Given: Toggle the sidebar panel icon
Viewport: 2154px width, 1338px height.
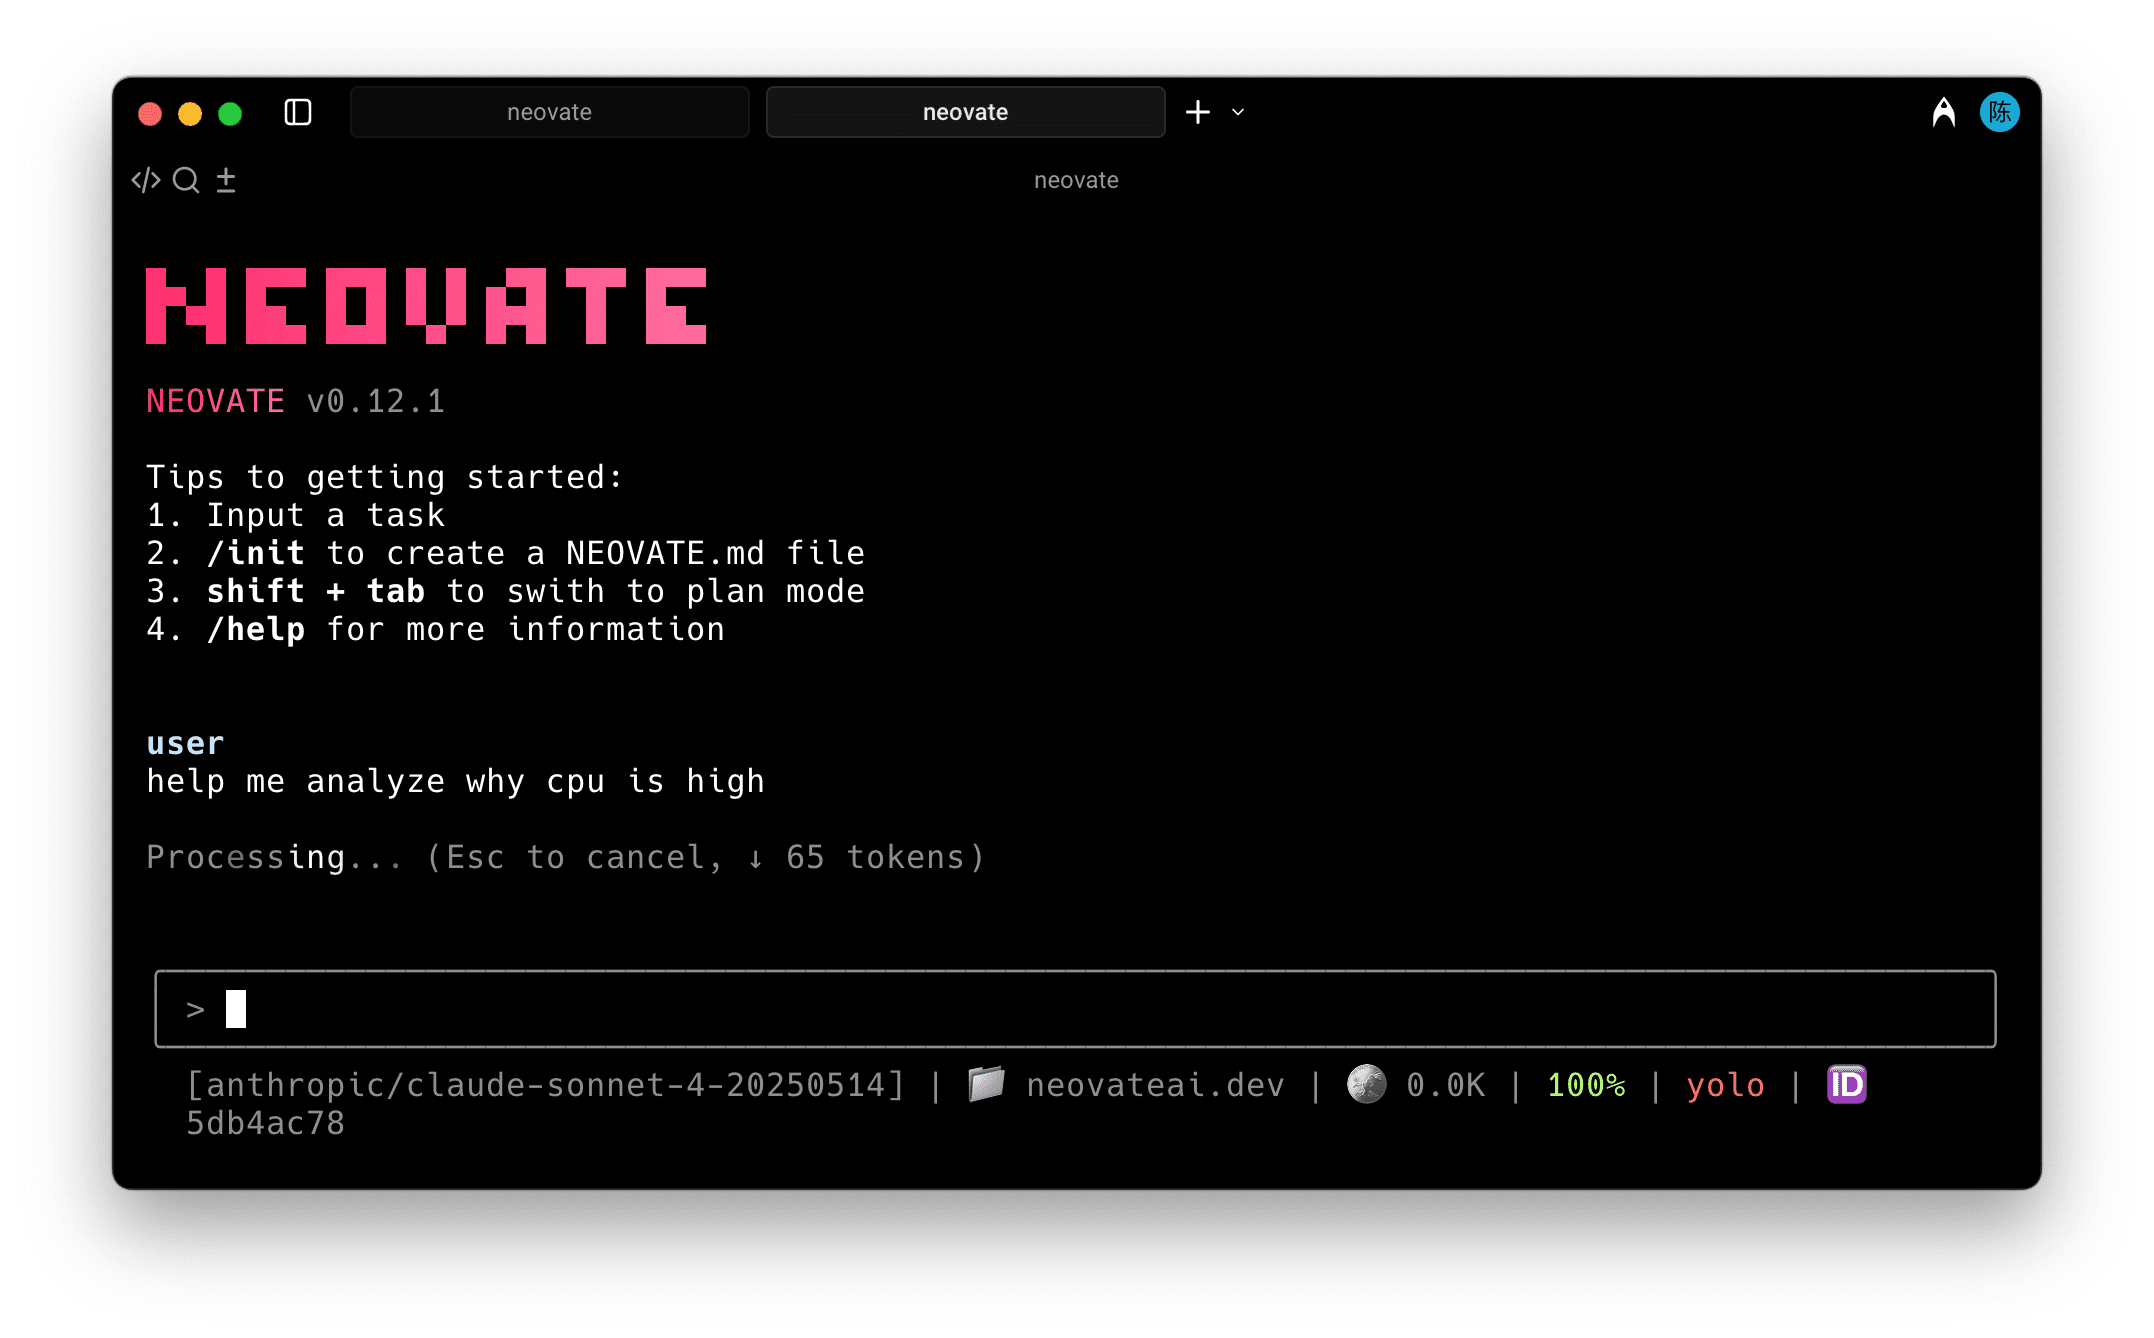Looking at the screenshot, I should [x=298, y=112].
